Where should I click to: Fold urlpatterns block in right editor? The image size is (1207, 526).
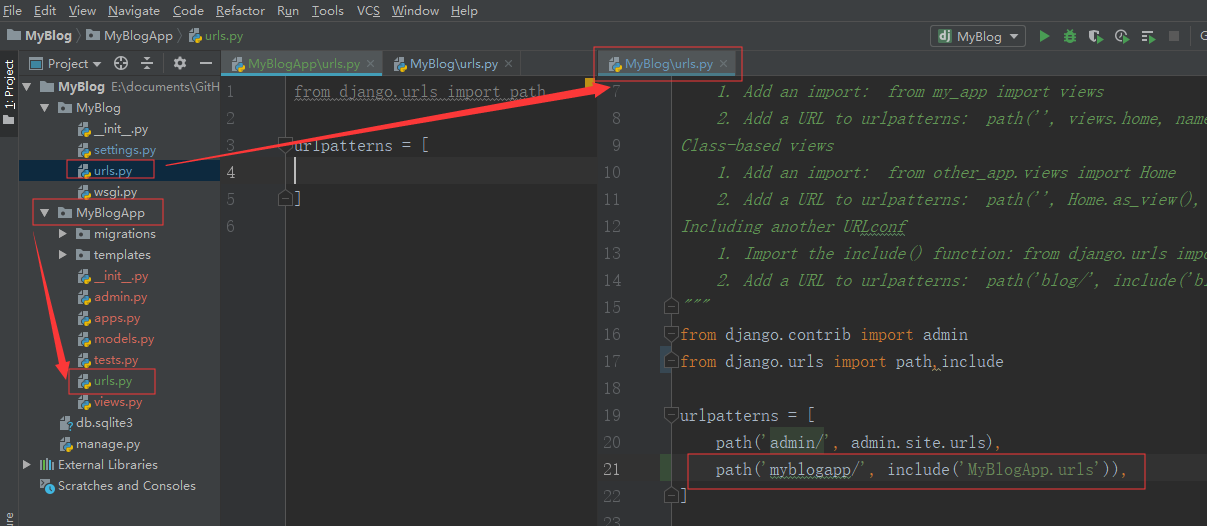tap(671, 415)
